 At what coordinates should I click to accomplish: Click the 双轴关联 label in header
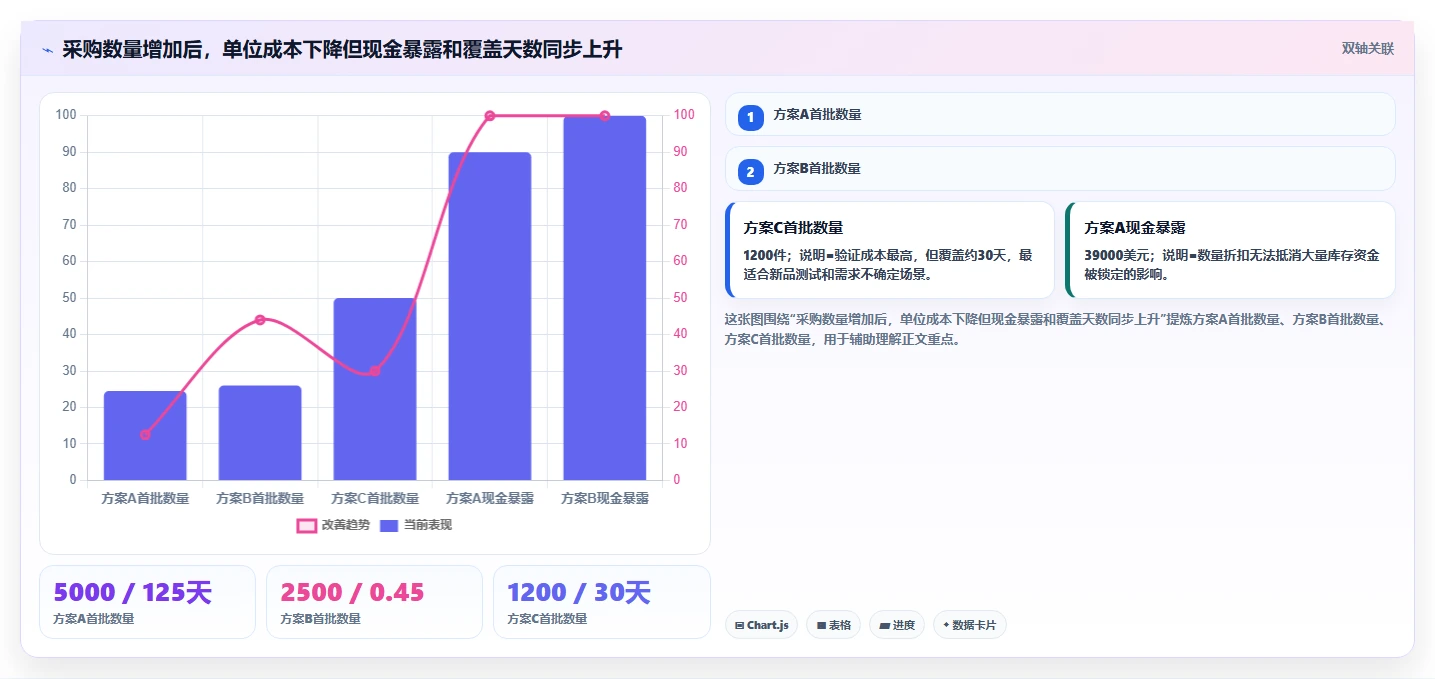[1368, 49]
